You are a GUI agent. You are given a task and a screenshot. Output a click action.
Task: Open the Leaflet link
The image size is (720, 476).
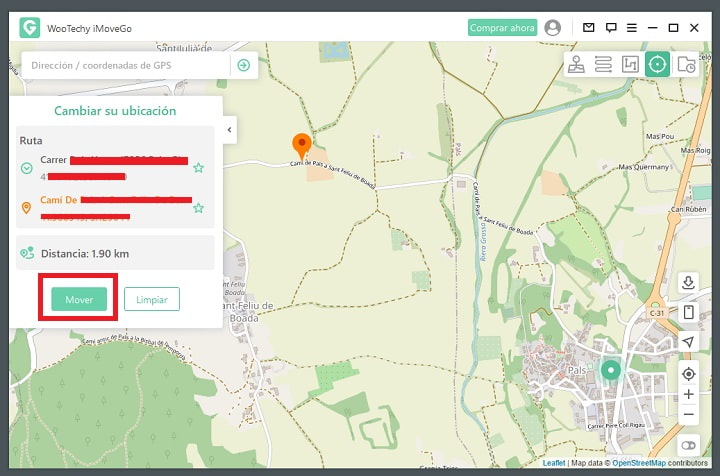point(554,463)
